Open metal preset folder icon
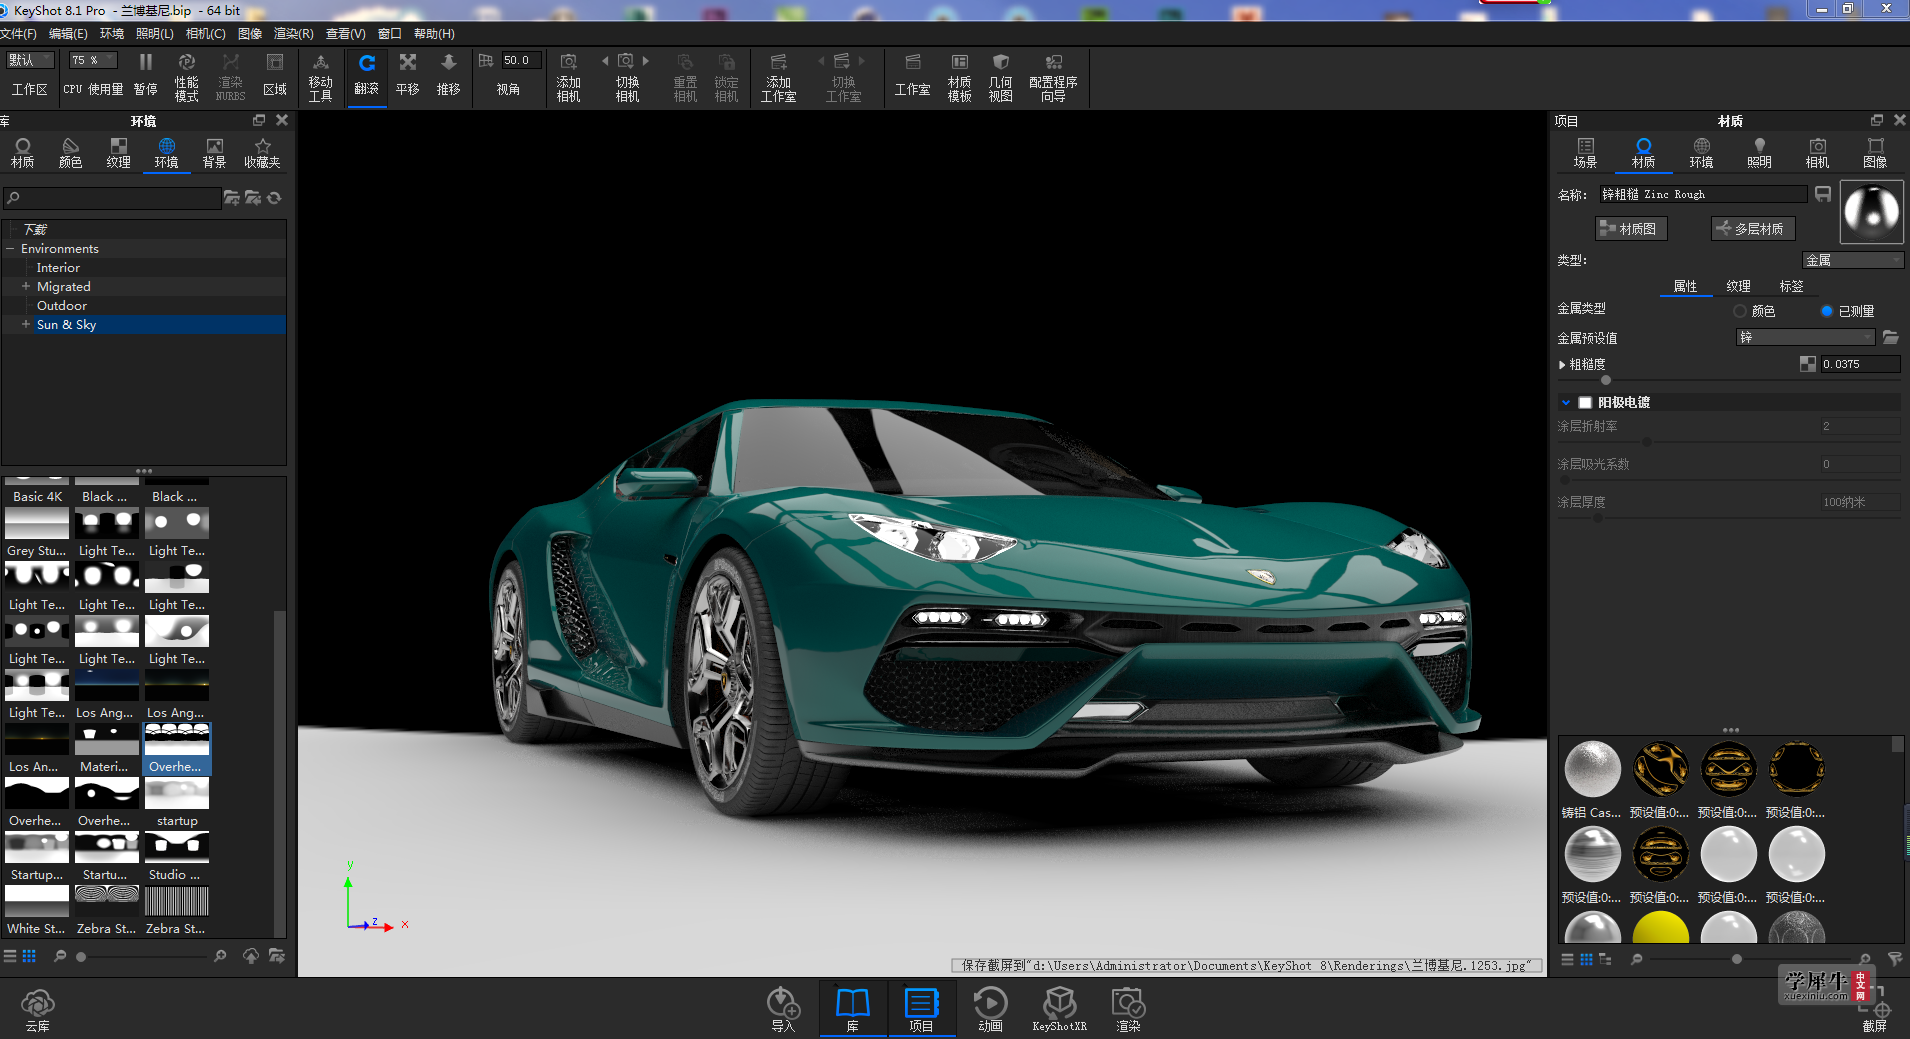 click(1890, 337)
